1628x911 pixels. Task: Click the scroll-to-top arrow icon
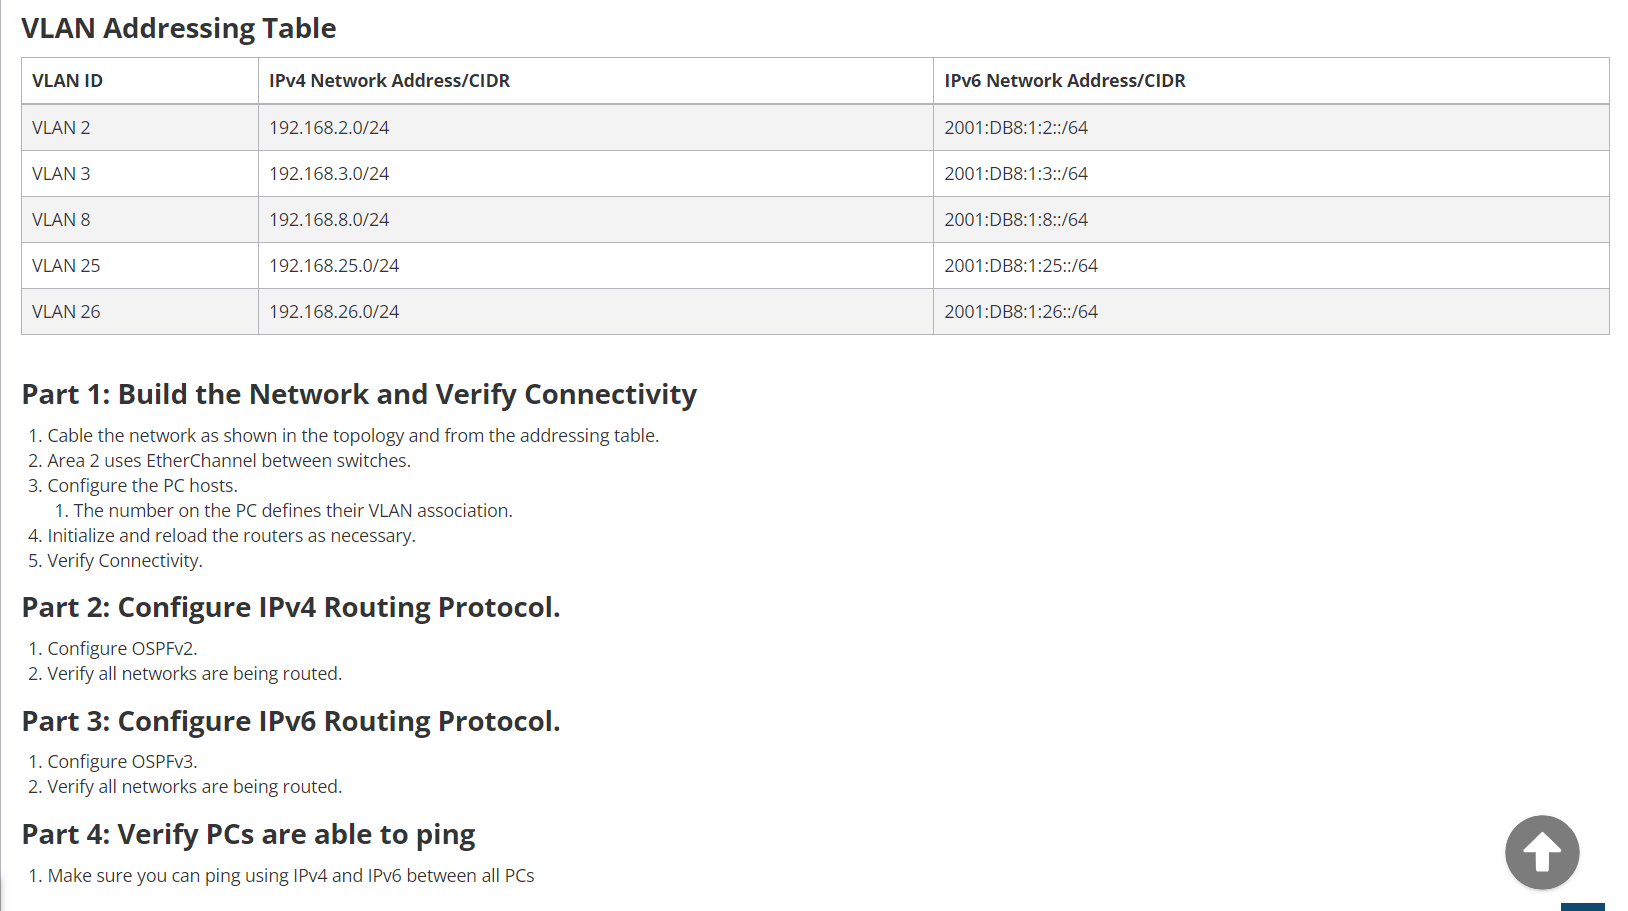[1541, 851]
